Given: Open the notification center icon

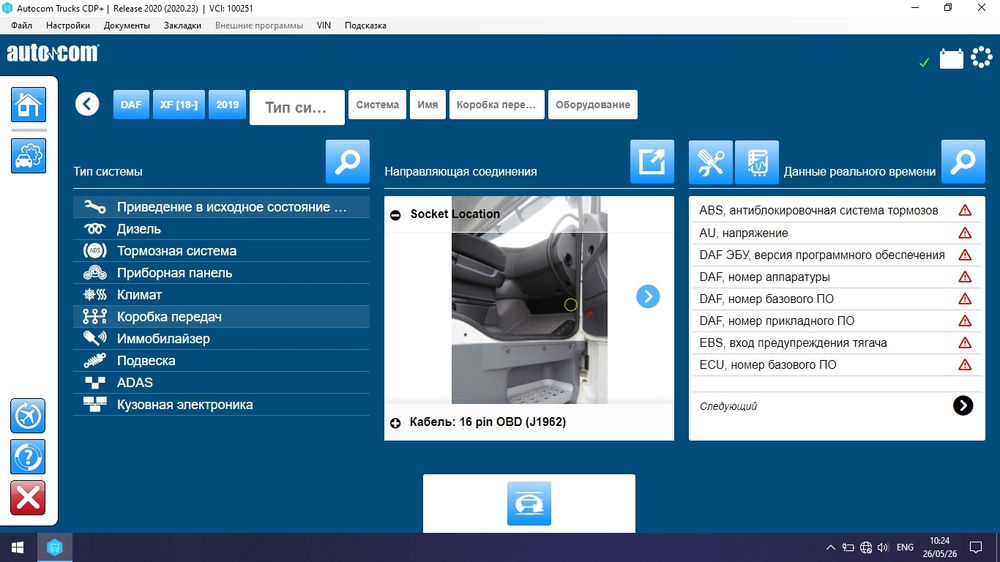Looking at the screenshot, I should point(976,547).
